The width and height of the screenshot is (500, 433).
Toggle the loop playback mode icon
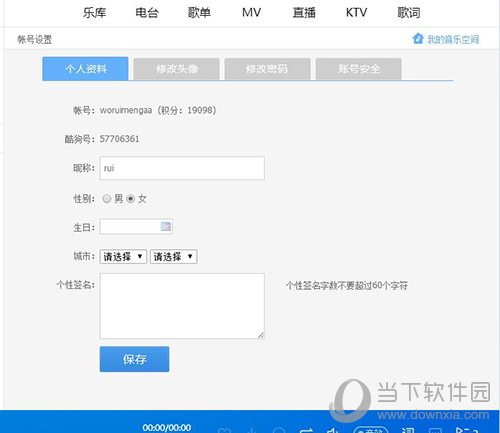click(x=306, y=430)
